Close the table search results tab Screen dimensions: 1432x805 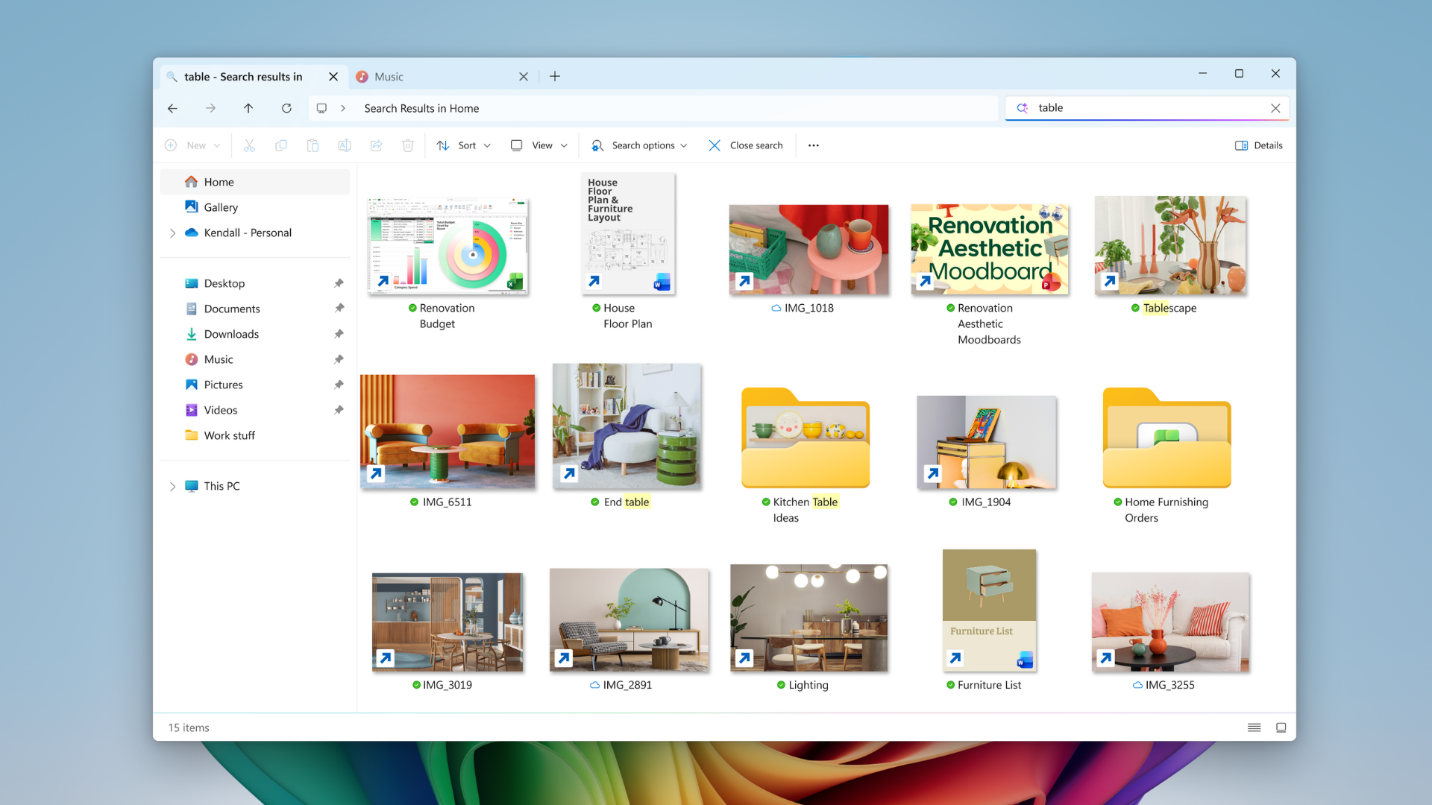(333, 76)
